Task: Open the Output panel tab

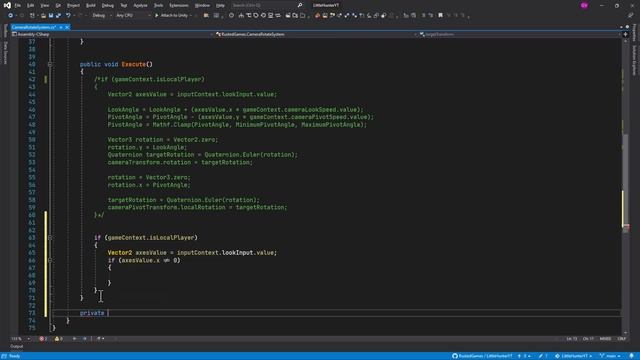Action: pyautogui.click(x=17, y=347)
